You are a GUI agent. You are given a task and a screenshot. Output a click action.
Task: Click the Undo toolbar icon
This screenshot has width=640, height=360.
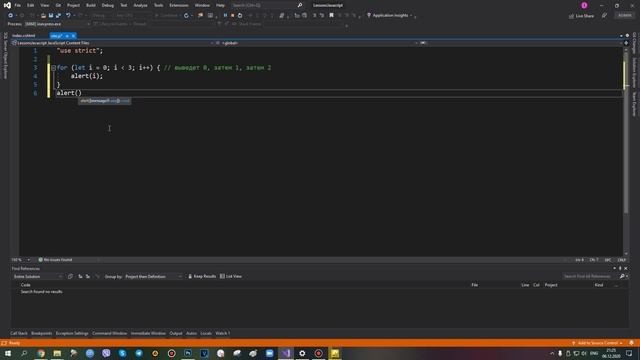[68, 16]
